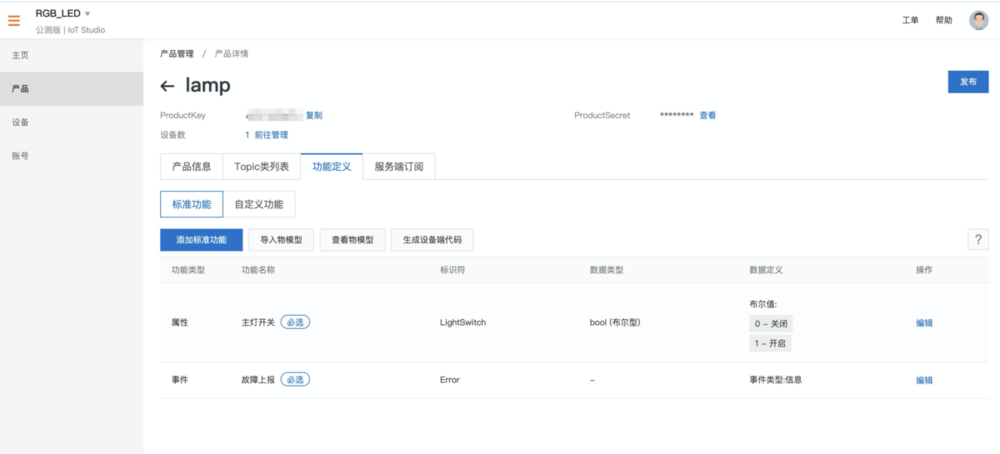The height and width of the screenshot is (454, 1000).
Task: Go to device management via 前往管理
Action: (271, 135)
